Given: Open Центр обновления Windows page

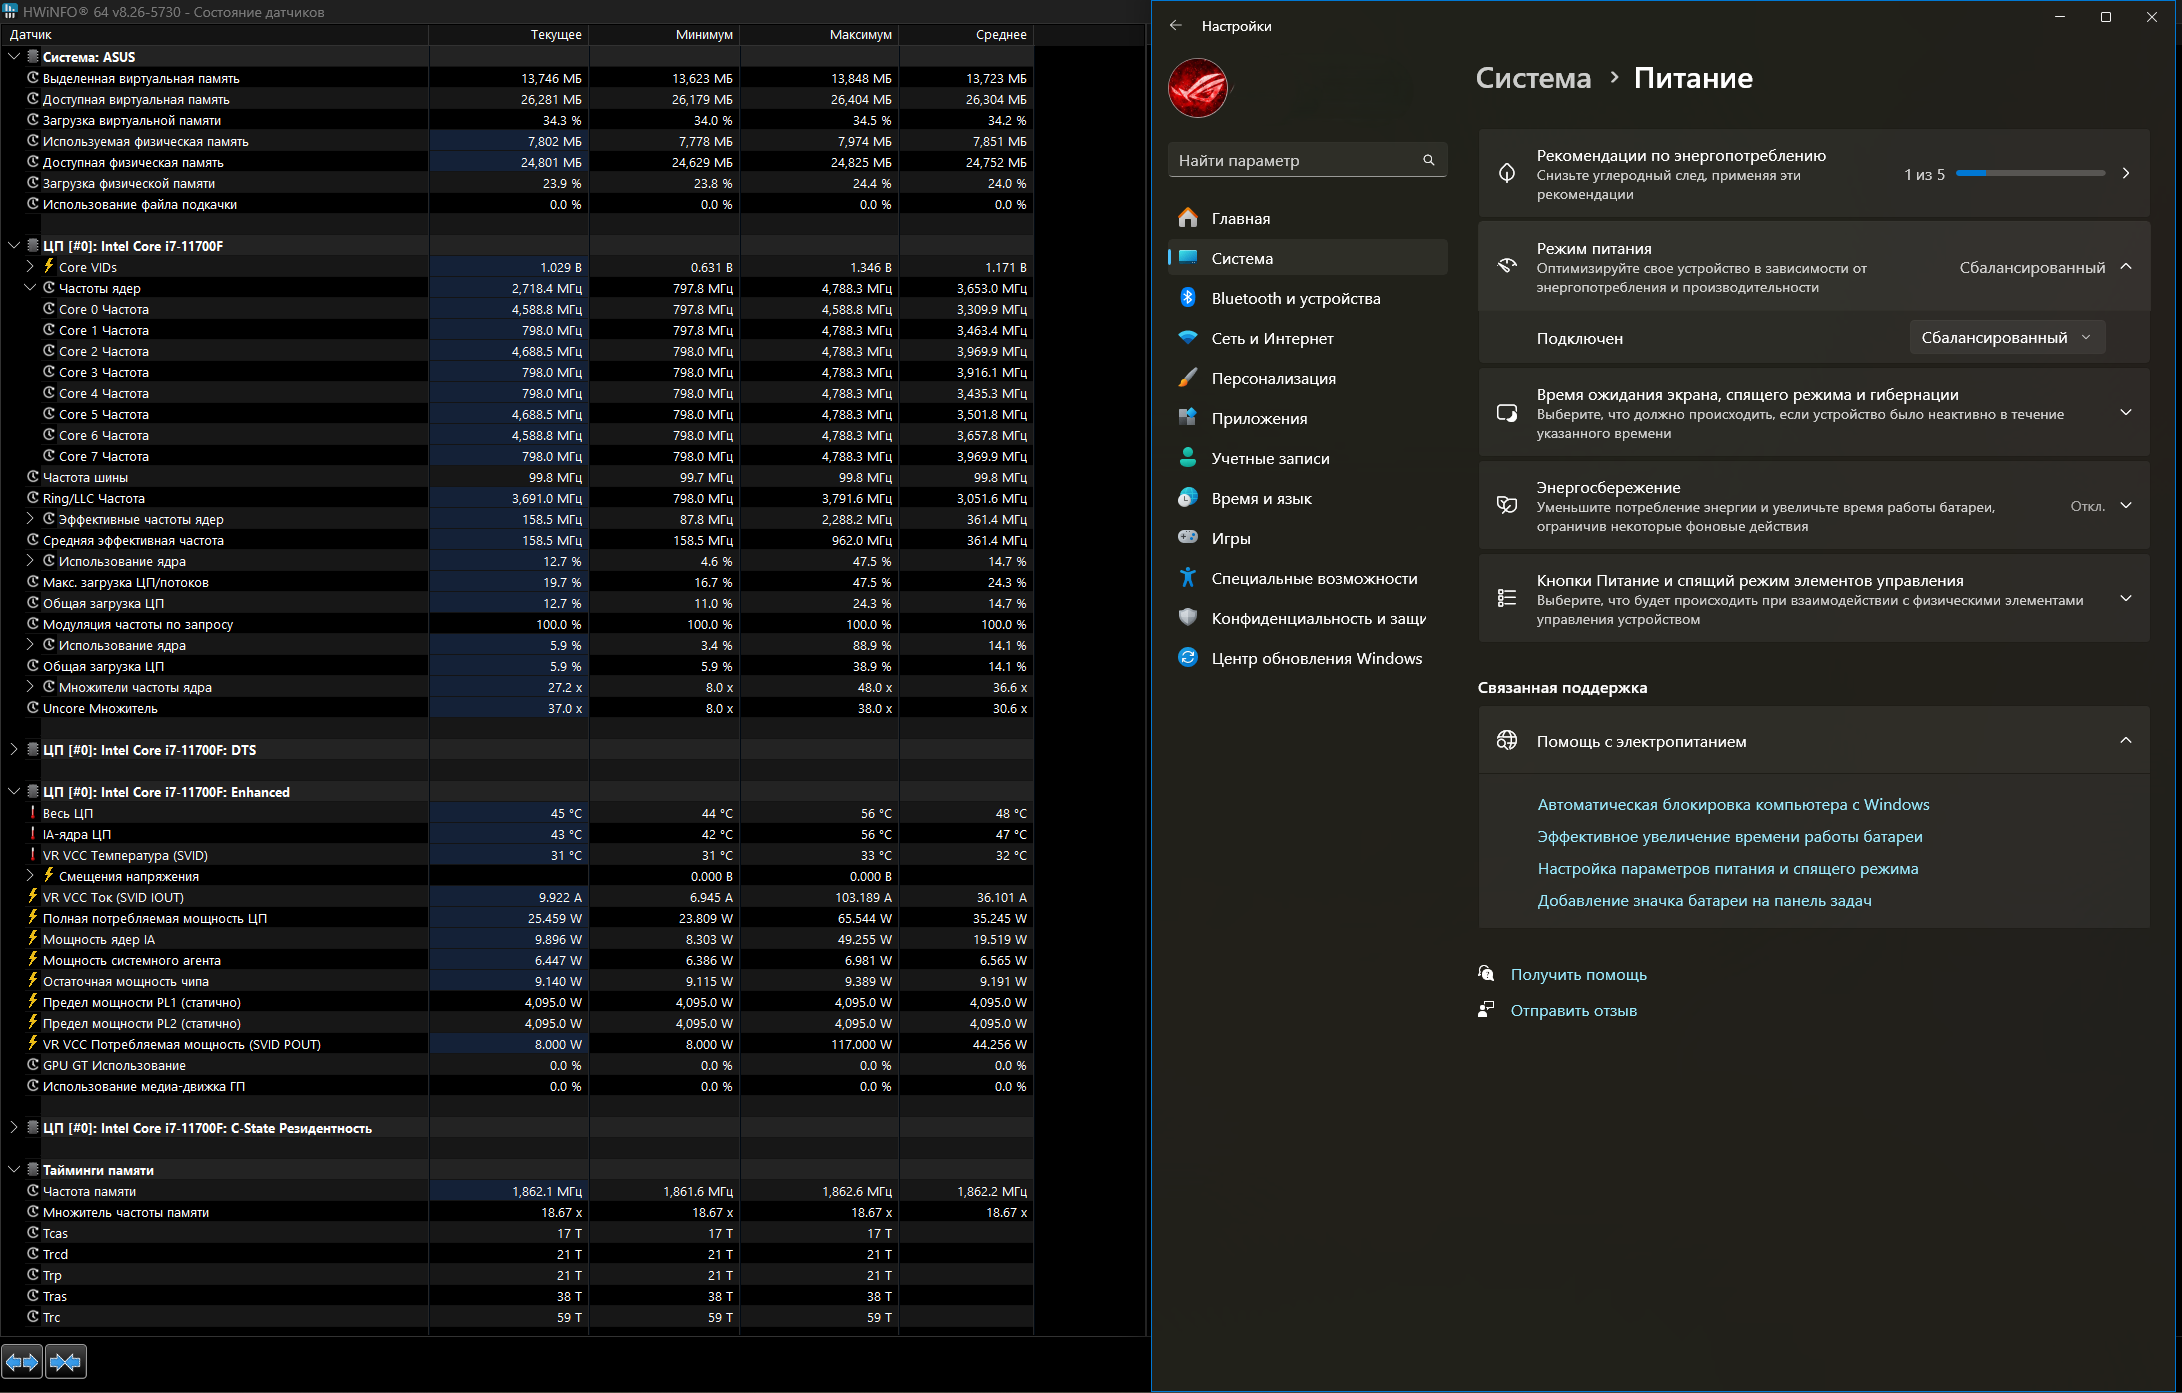Looking at the screenshot, I should point(1316,658).
